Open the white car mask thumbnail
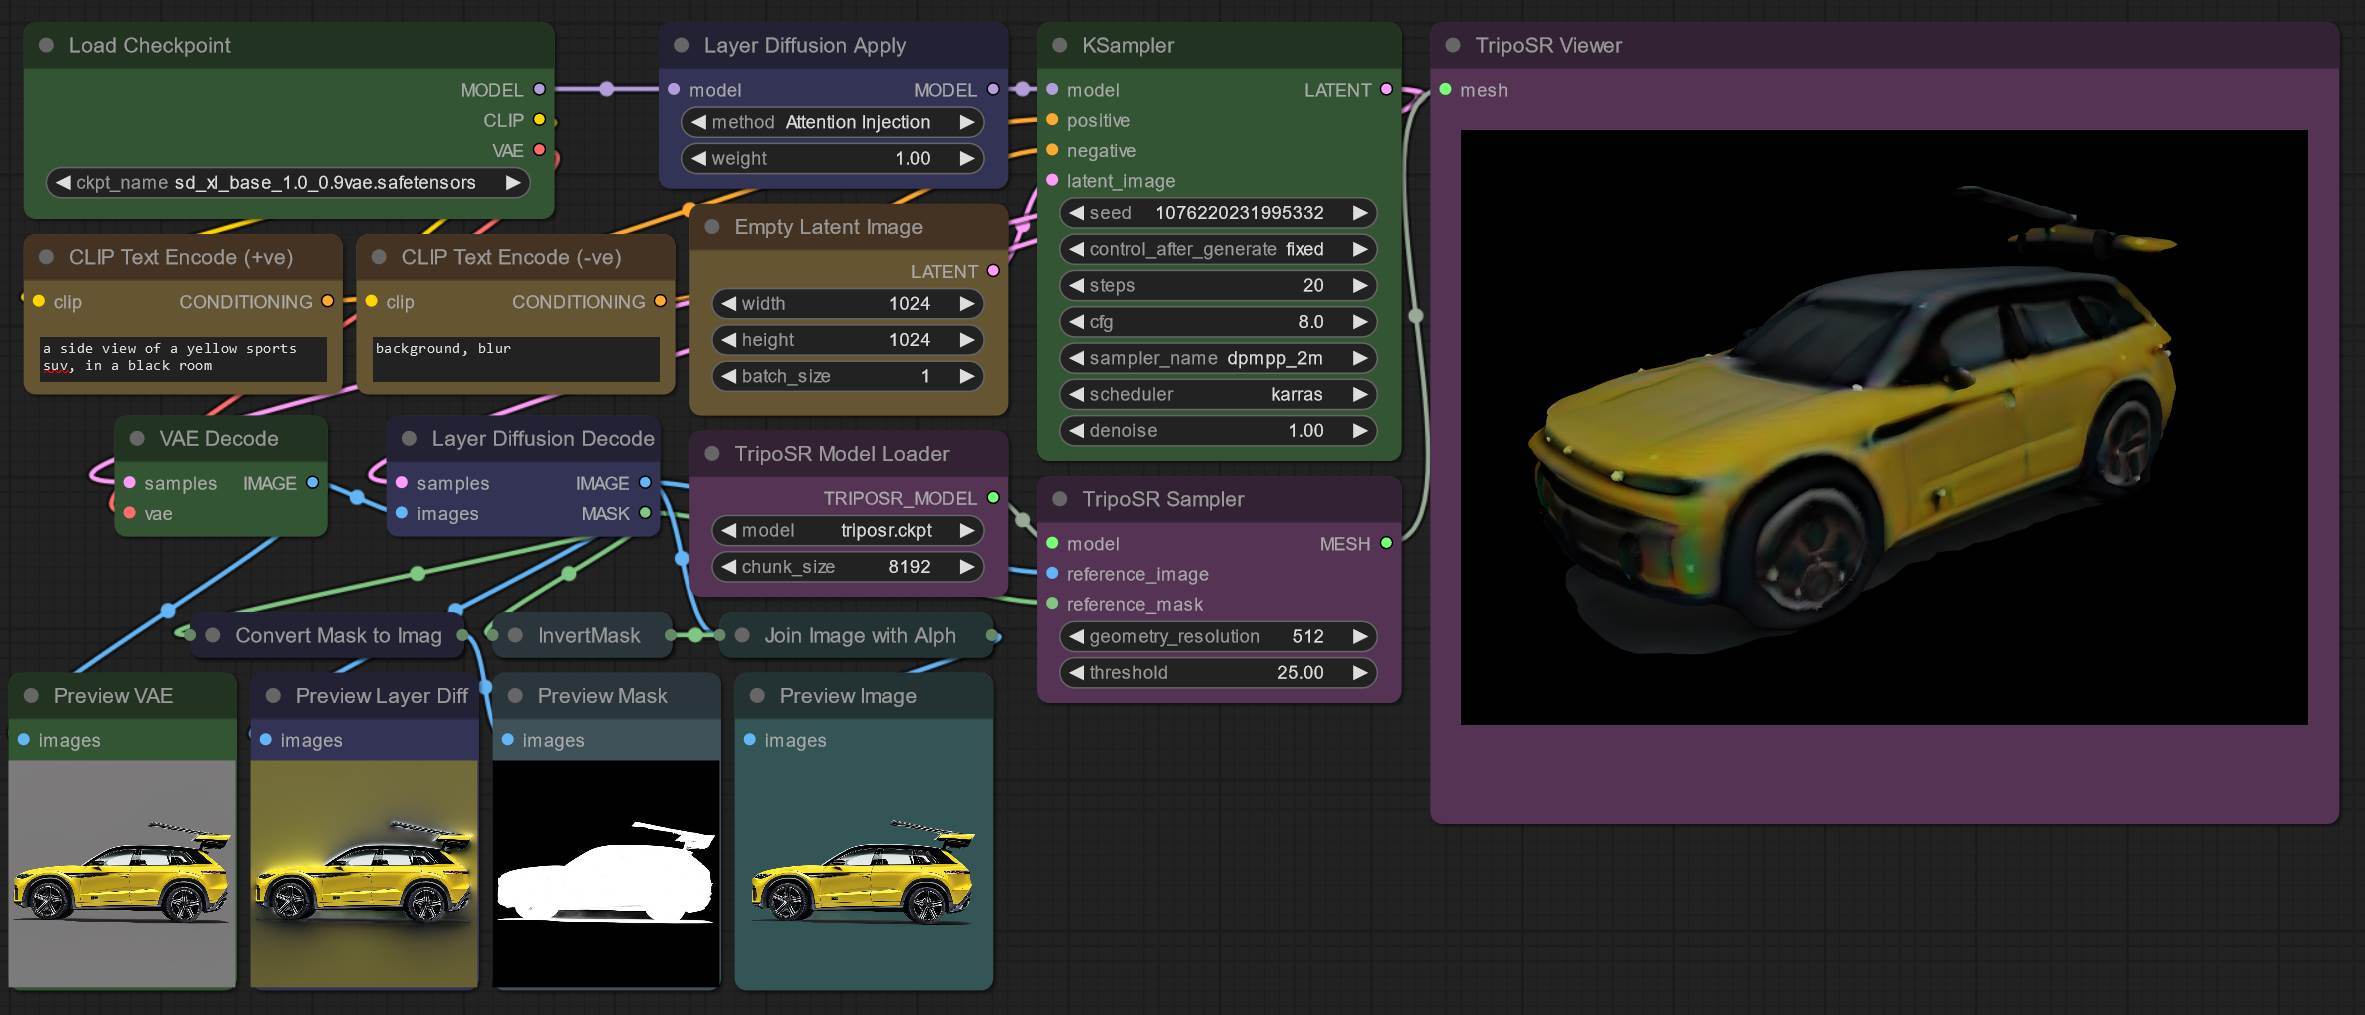The height and width of the screenshot is (1015, 2365). (x=606, y=873)
